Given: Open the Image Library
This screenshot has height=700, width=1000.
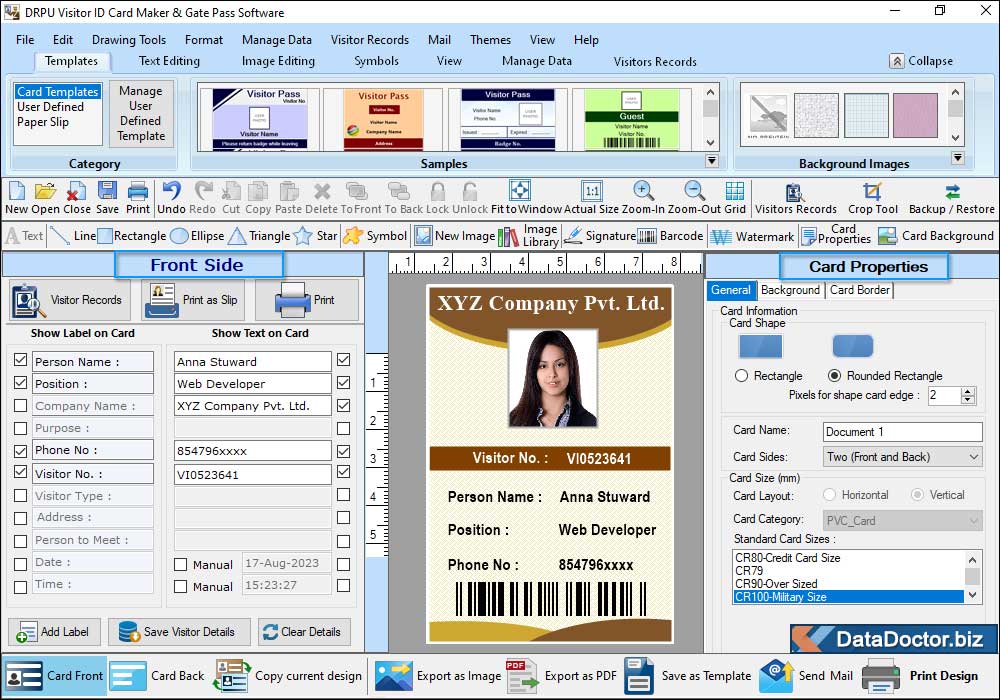Looking at the screenshot, I should pos(528,236).
